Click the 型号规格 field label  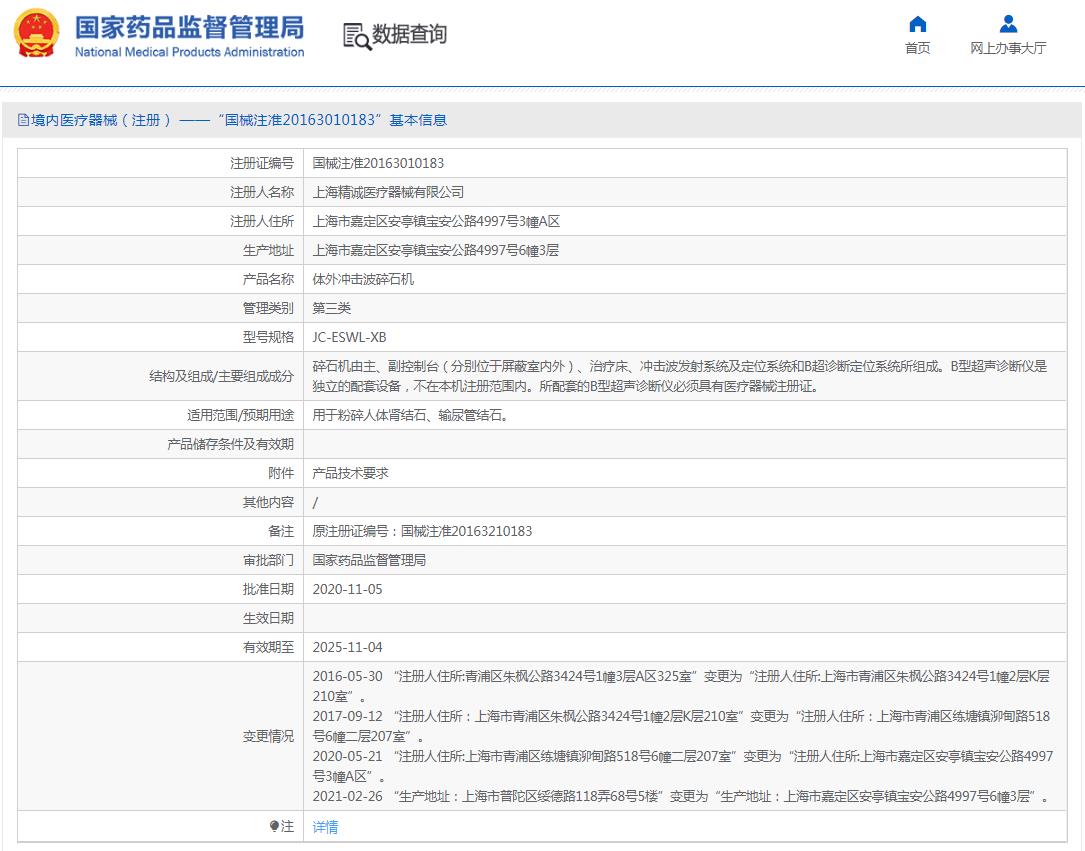point(268,338)
